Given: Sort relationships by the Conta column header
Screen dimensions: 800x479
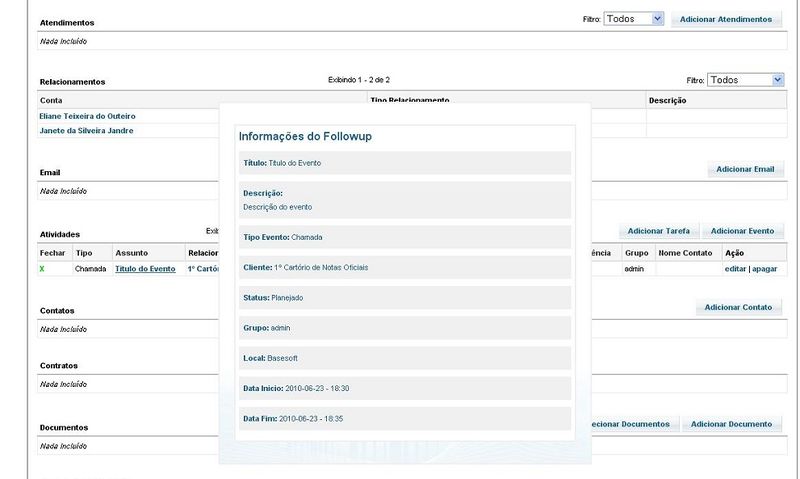Looking at the screenshot, I should coord(51,101).
